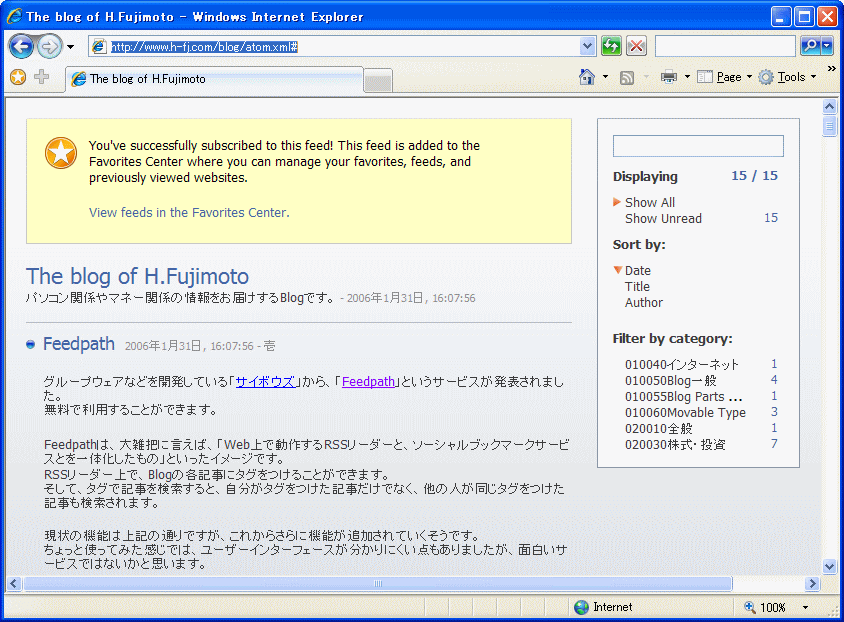Click the horizontal scrollbar right arrow
Screen dimensions: 844x622
point(812,583)
